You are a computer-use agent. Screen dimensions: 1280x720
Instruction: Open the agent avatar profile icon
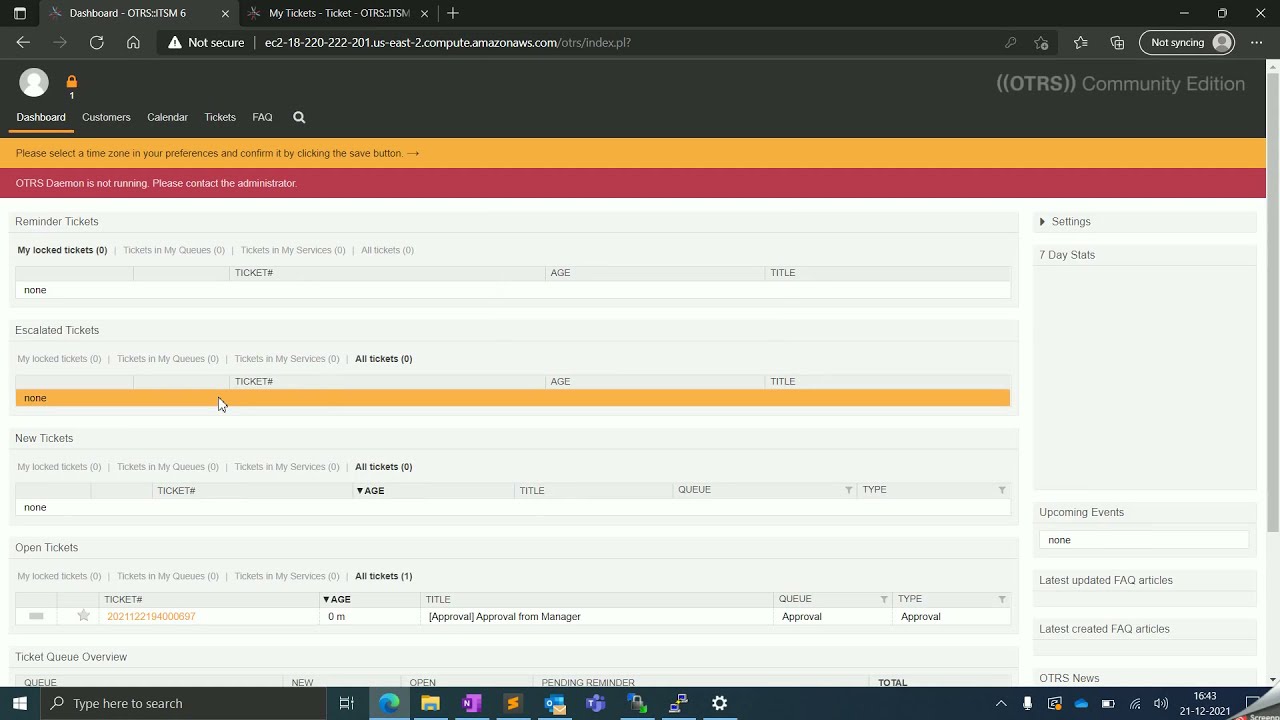coord(34,83)
